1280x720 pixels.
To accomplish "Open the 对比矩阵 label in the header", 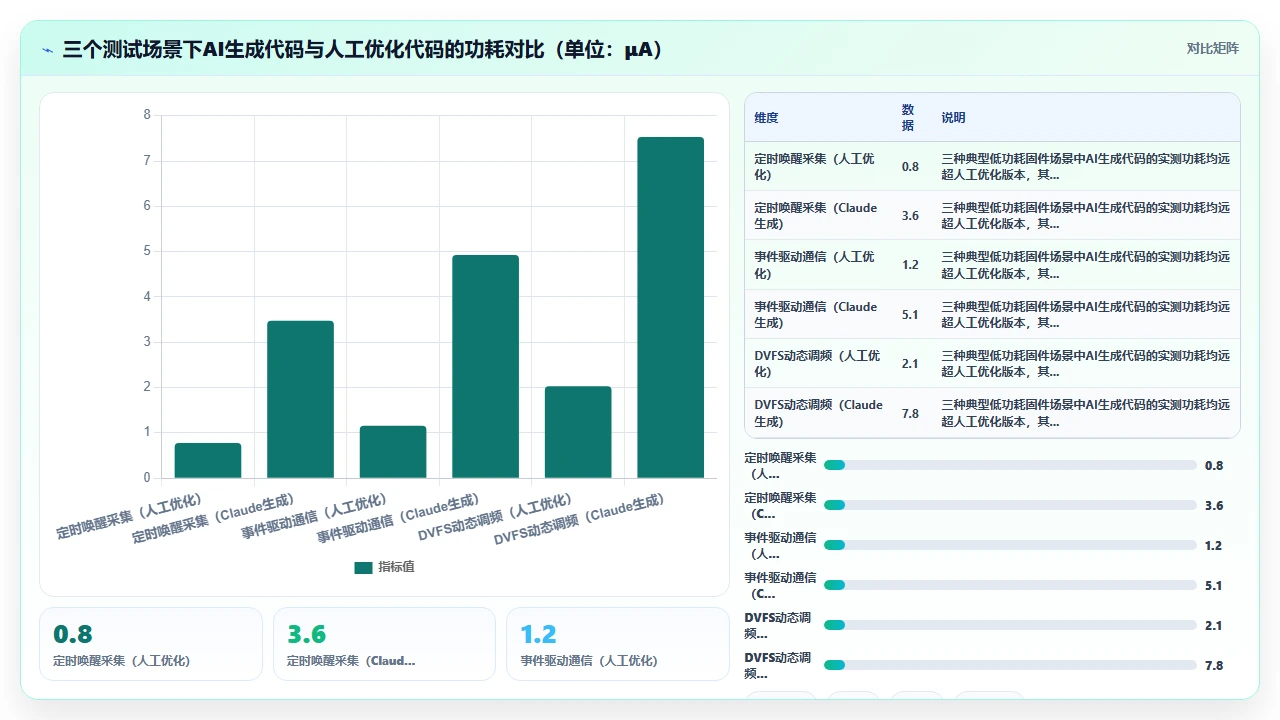I will pyautogui.click(x=1212, y=48).
